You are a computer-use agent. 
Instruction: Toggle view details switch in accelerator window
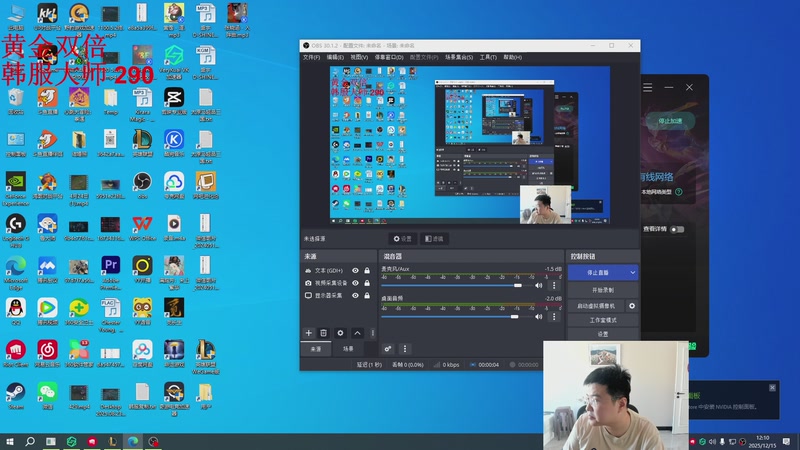click(x=677, y=229)
